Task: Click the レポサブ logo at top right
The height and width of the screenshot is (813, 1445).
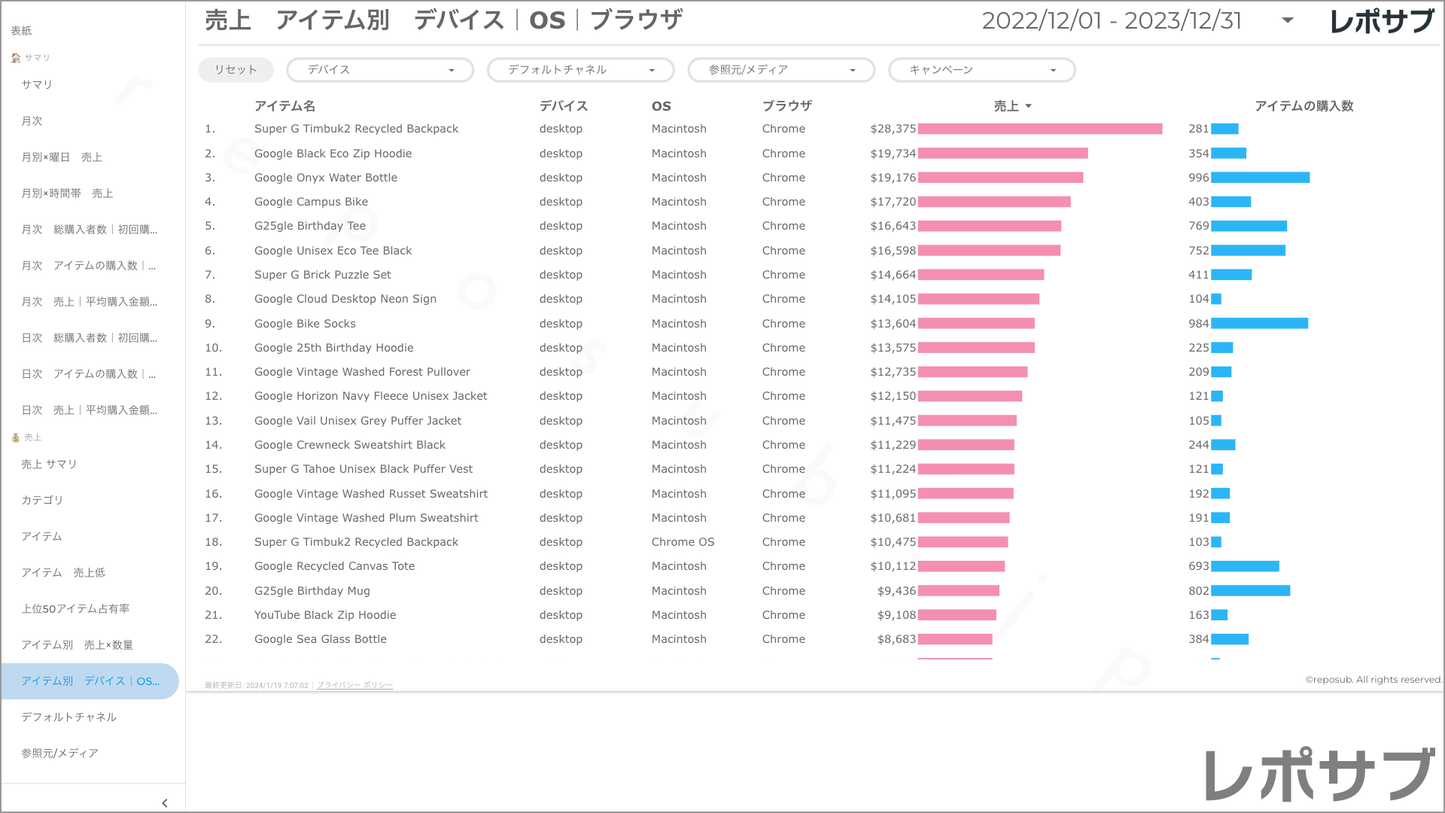Action: (1381, 21)
